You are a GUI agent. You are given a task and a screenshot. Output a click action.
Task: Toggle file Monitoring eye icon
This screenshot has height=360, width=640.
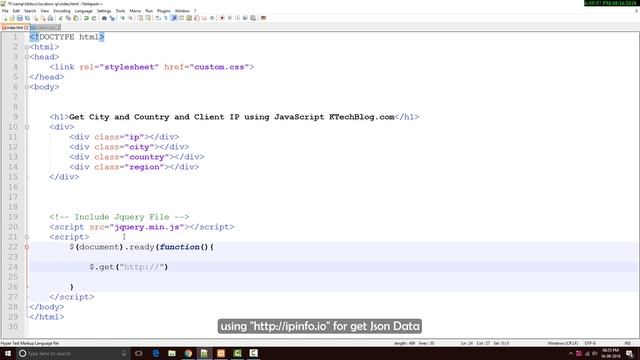click(x=212, y=18)
